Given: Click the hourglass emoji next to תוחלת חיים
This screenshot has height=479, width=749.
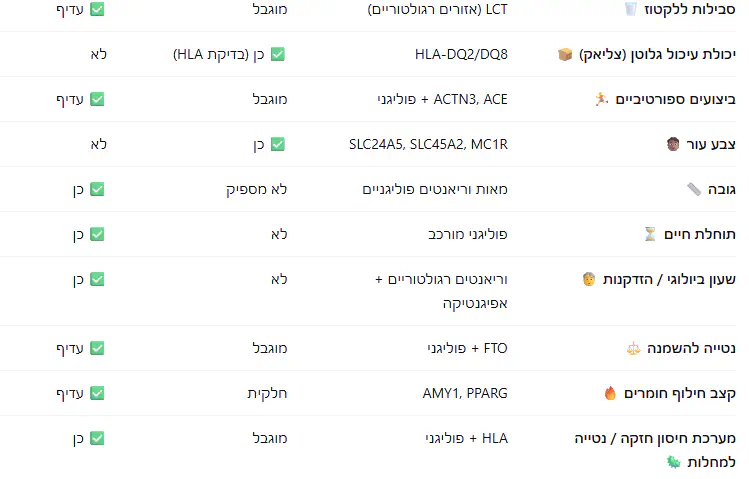Looking at the screenshot, I should point(651,234).
